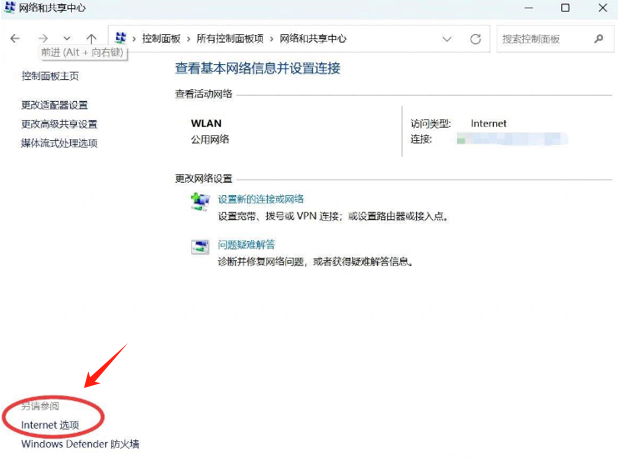
Task: Open 更改高级共享设置 link
Action: coord(59,124)
